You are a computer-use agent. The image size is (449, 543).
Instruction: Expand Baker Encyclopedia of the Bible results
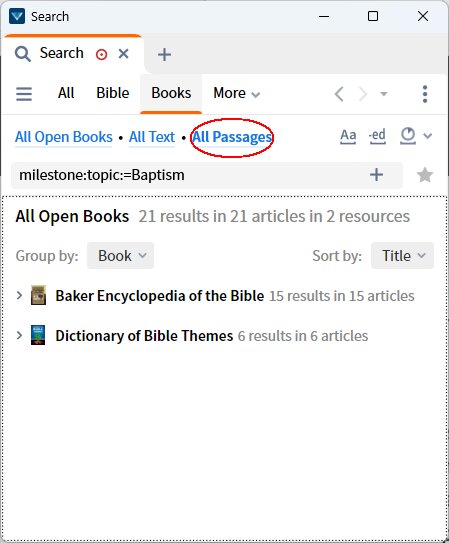(19, 295)
